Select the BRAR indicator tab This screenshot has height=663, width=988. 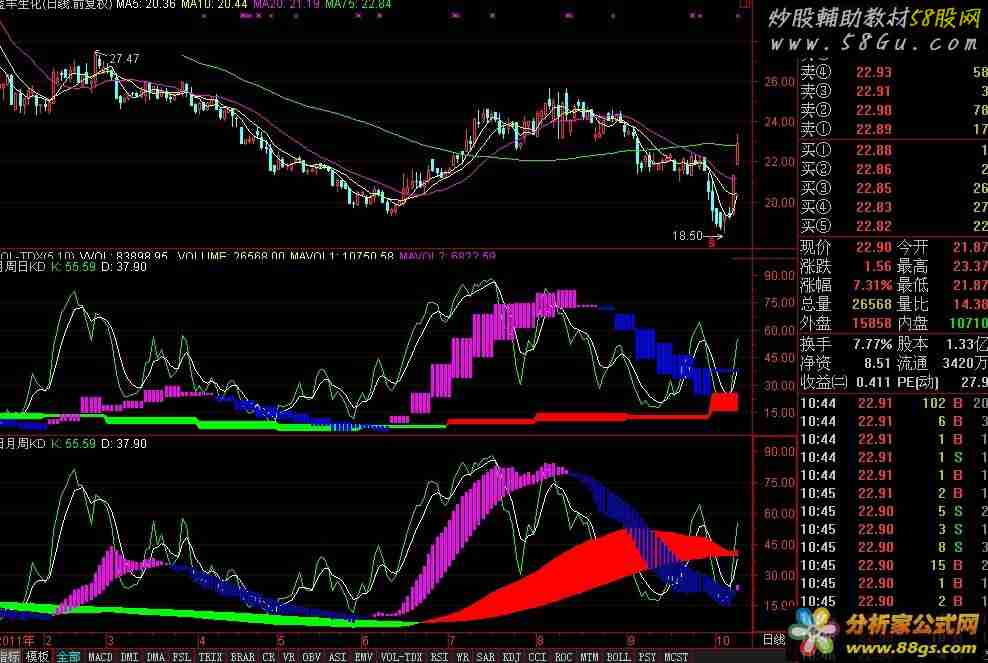pyautogui.click(x=243, y=657)
